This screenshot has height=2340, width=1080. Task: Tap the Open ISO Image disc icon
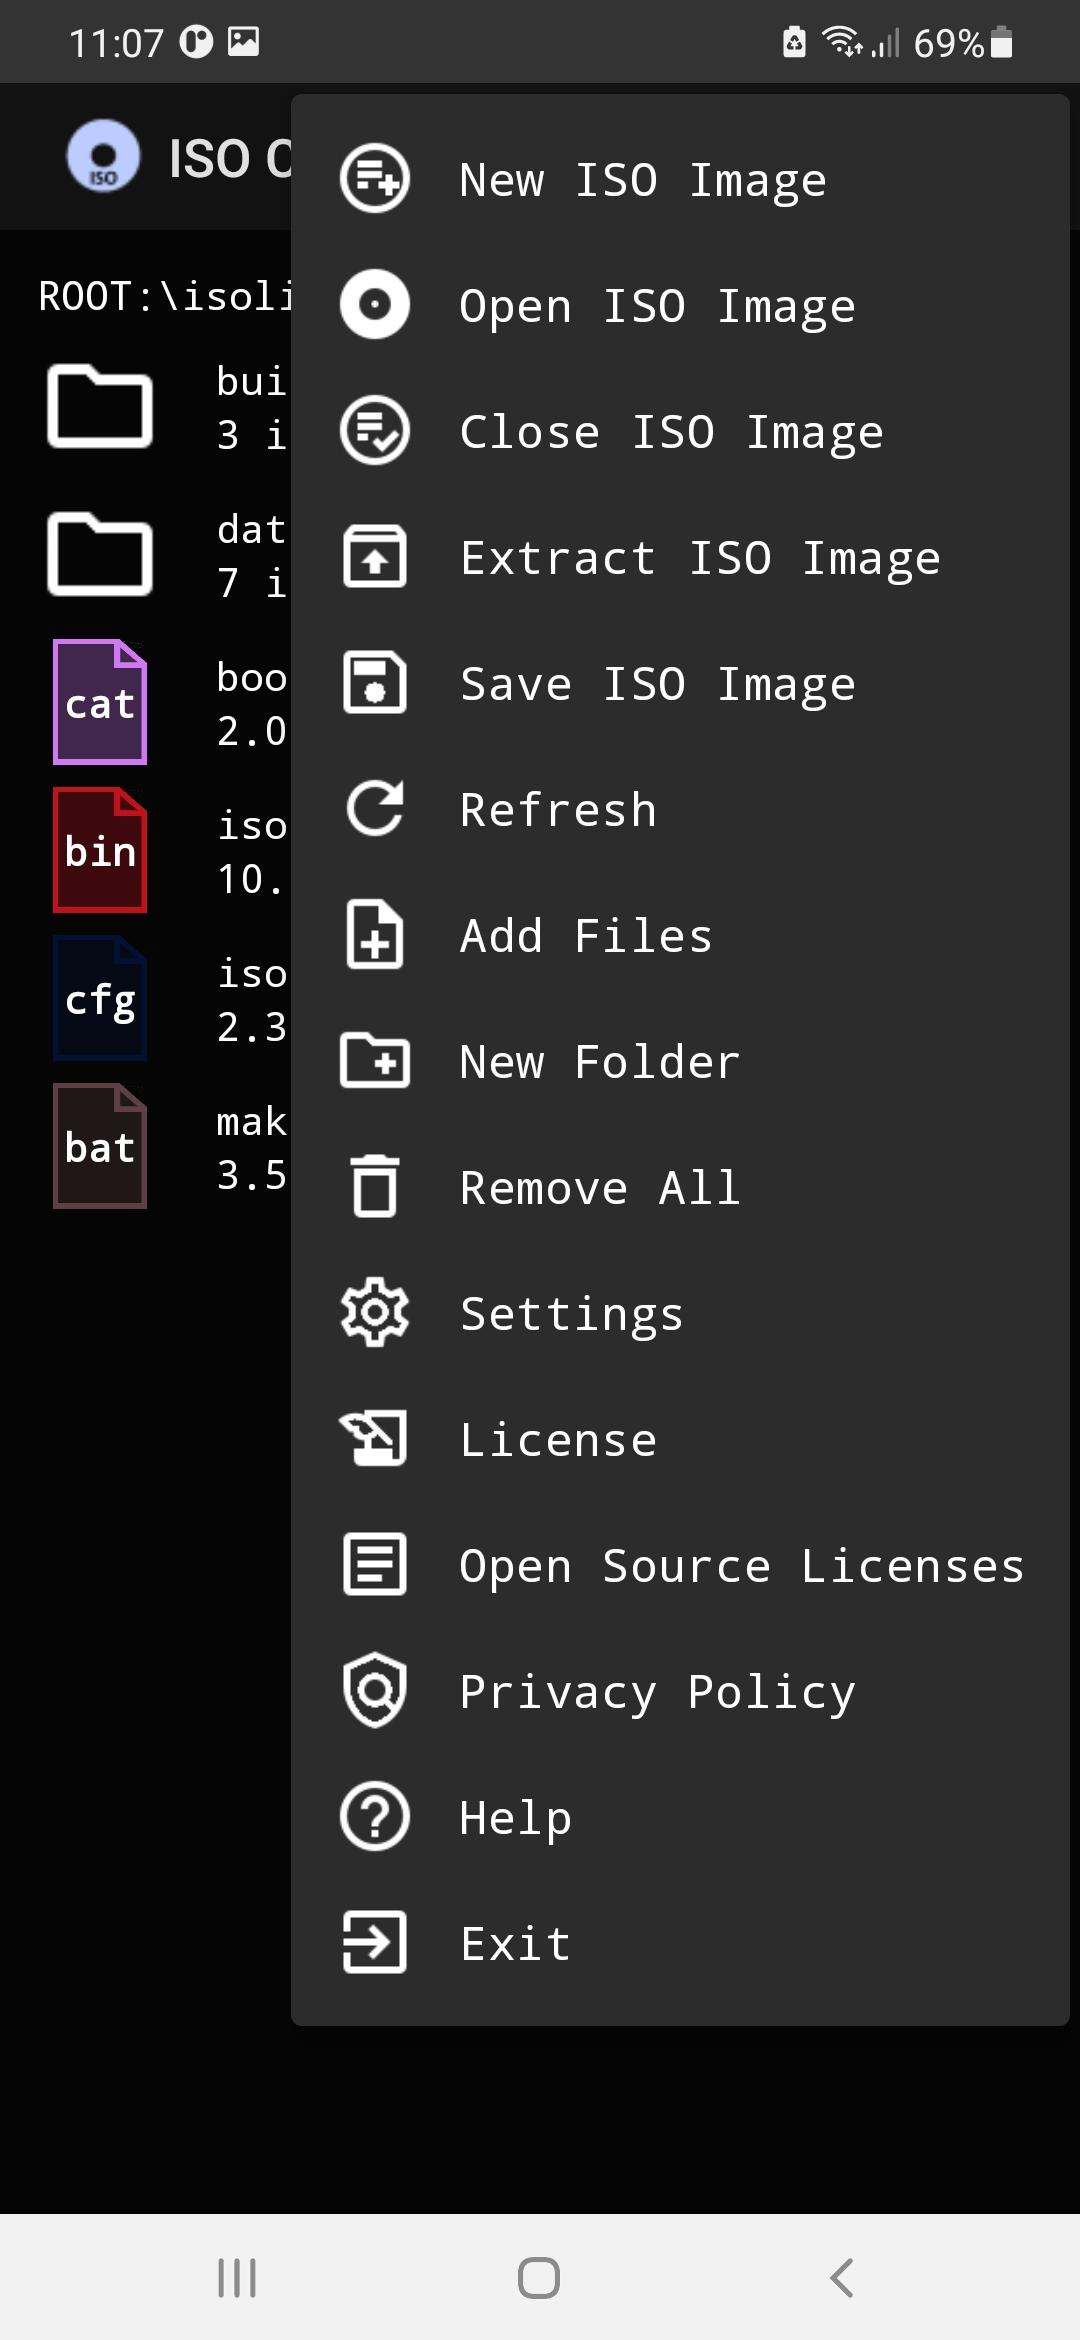tap(374, 305)
